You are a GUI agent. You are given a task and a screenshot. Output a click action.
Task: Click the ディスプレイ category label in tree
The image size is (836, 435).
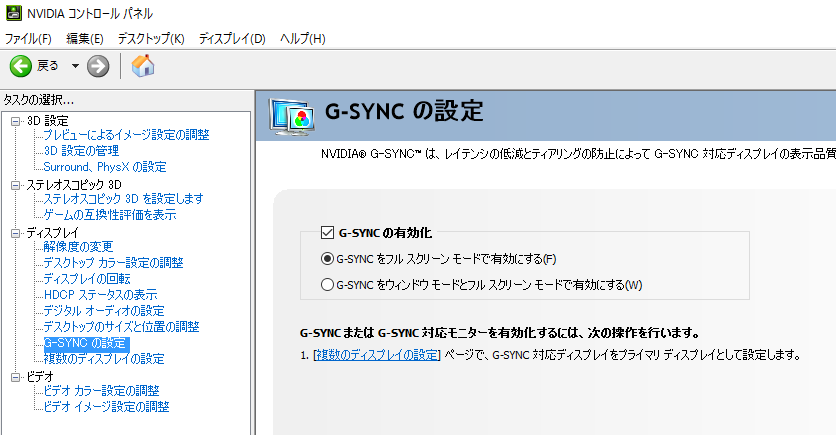(53, 233)
